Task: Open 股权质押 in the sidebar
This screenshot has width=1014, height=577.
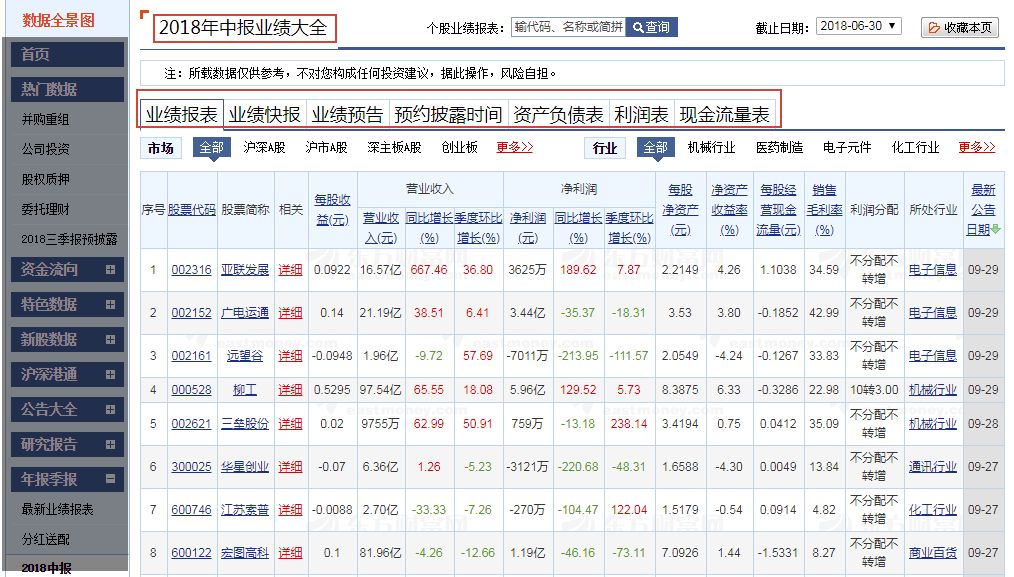Action: coord(45,179)
